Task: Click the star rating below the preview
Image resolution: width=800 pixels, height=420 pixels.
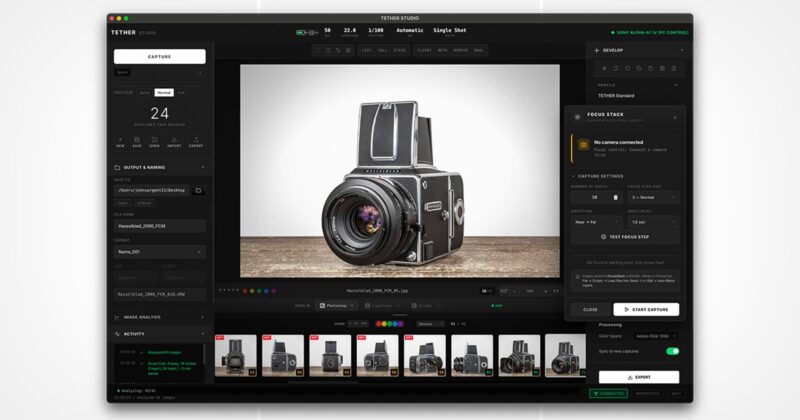Action: [229, 290]
